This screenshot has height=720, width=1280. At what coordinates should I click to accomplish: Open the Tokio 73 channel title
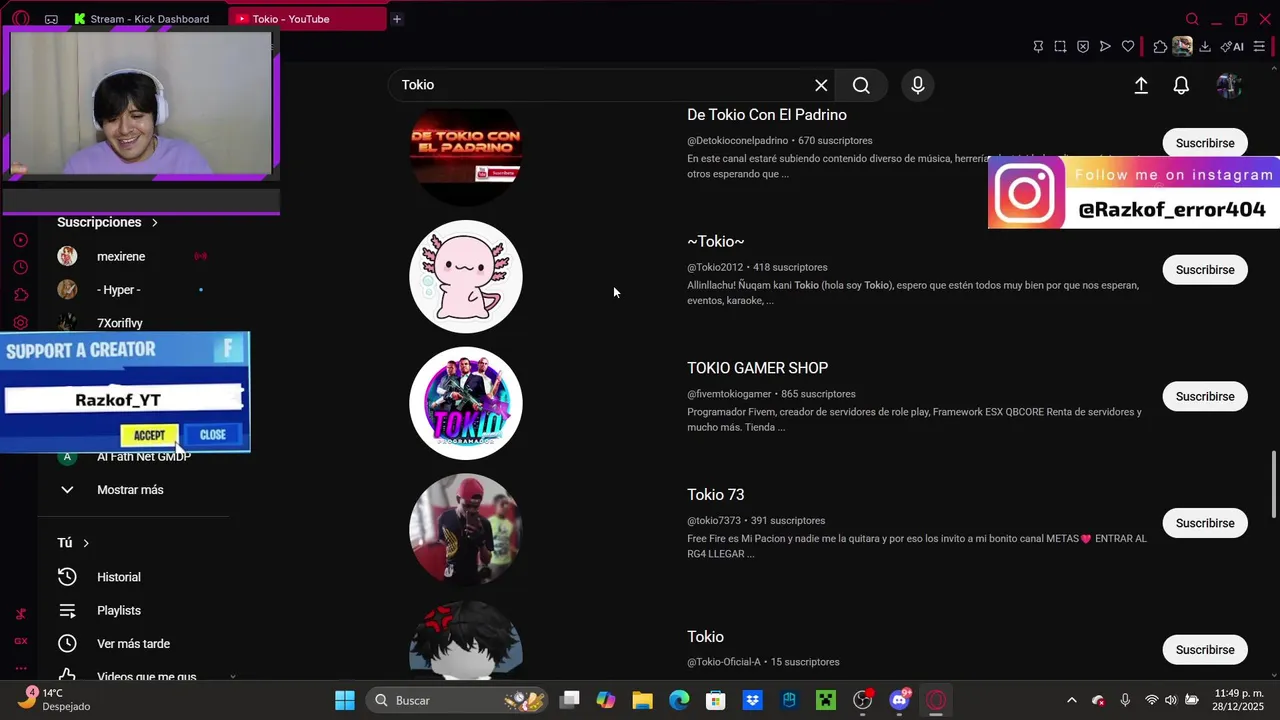pyautogui.click(x=716, y=495)
